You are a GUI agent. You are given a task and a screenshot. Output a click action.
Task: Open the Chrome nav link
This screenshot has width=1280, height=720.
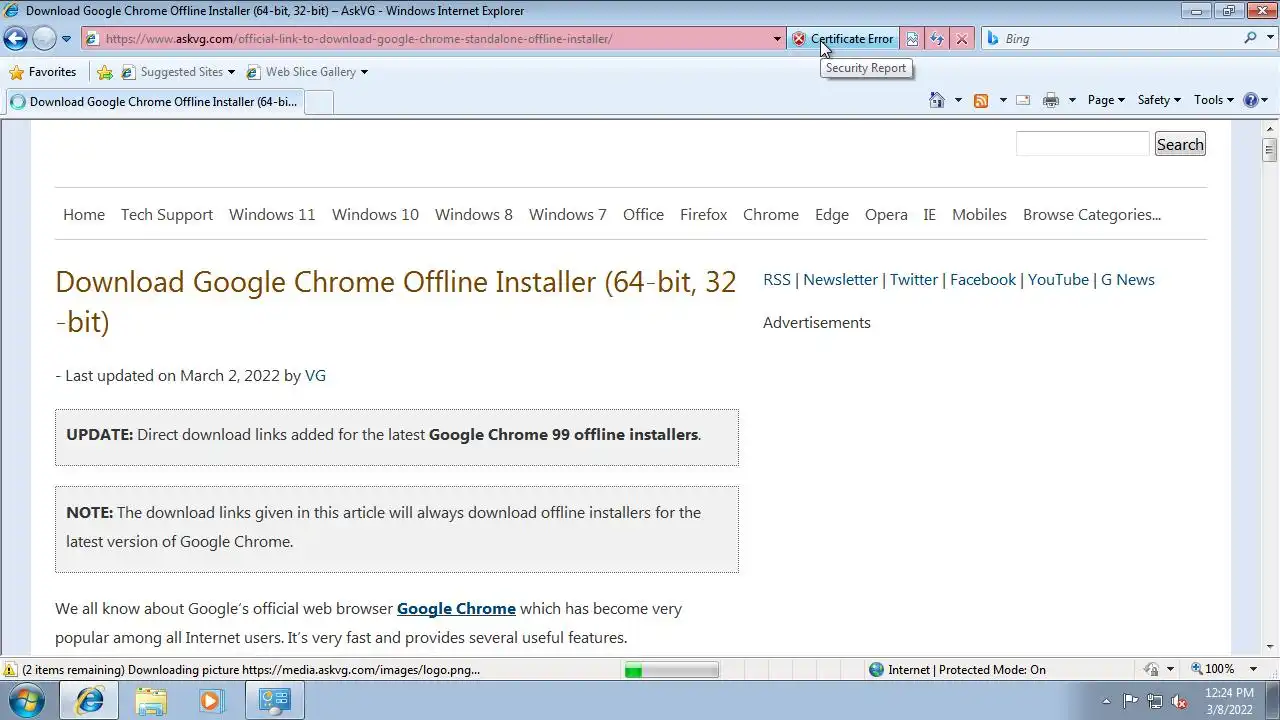(x=771, y=214)
